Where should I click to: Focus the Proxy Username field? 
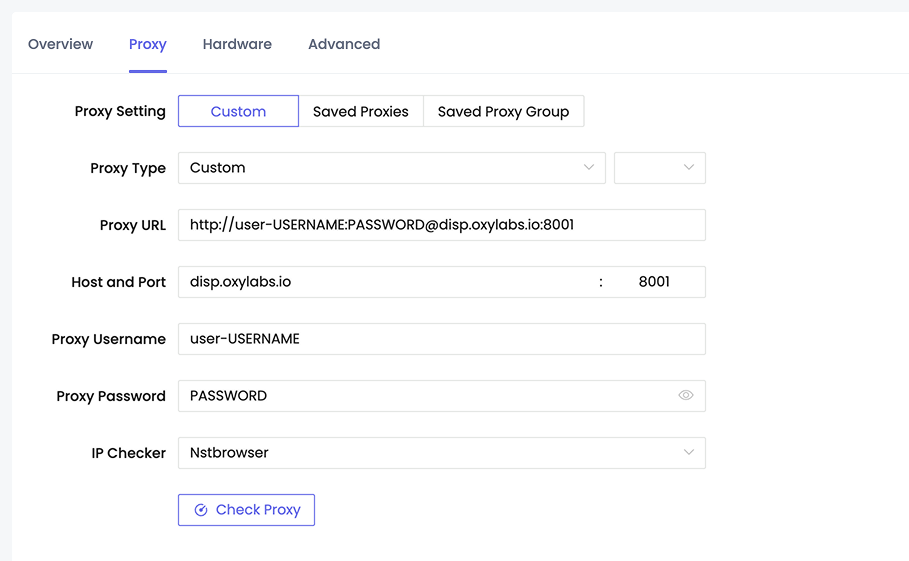click(440, 339)
